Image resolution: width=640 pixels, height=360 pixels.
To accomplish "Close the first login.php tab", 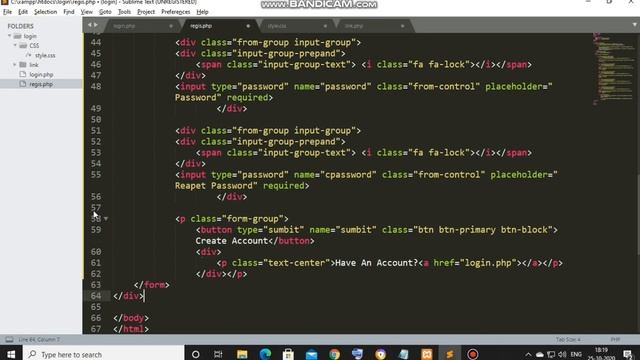I will 171,26.
